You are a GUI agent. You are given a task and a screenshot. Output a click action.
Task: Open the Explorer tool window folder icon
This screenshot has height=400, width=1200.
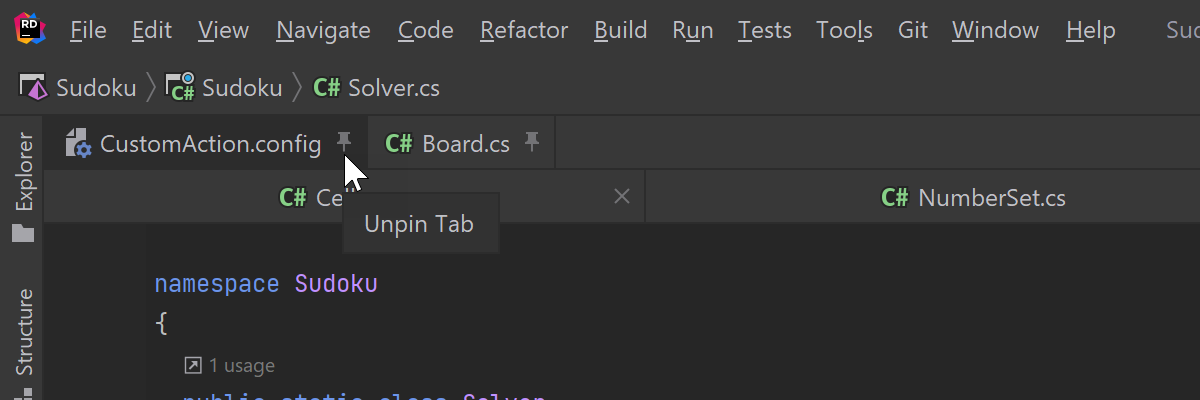pyautogui.click(x=22, y=234)
